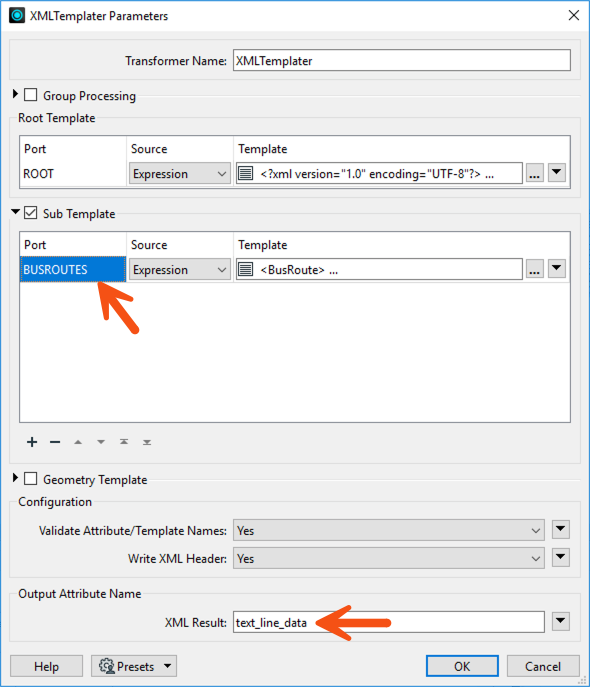The image size is (590, 687).
Task: Click the OK button
Action: (x=462, y=666)
